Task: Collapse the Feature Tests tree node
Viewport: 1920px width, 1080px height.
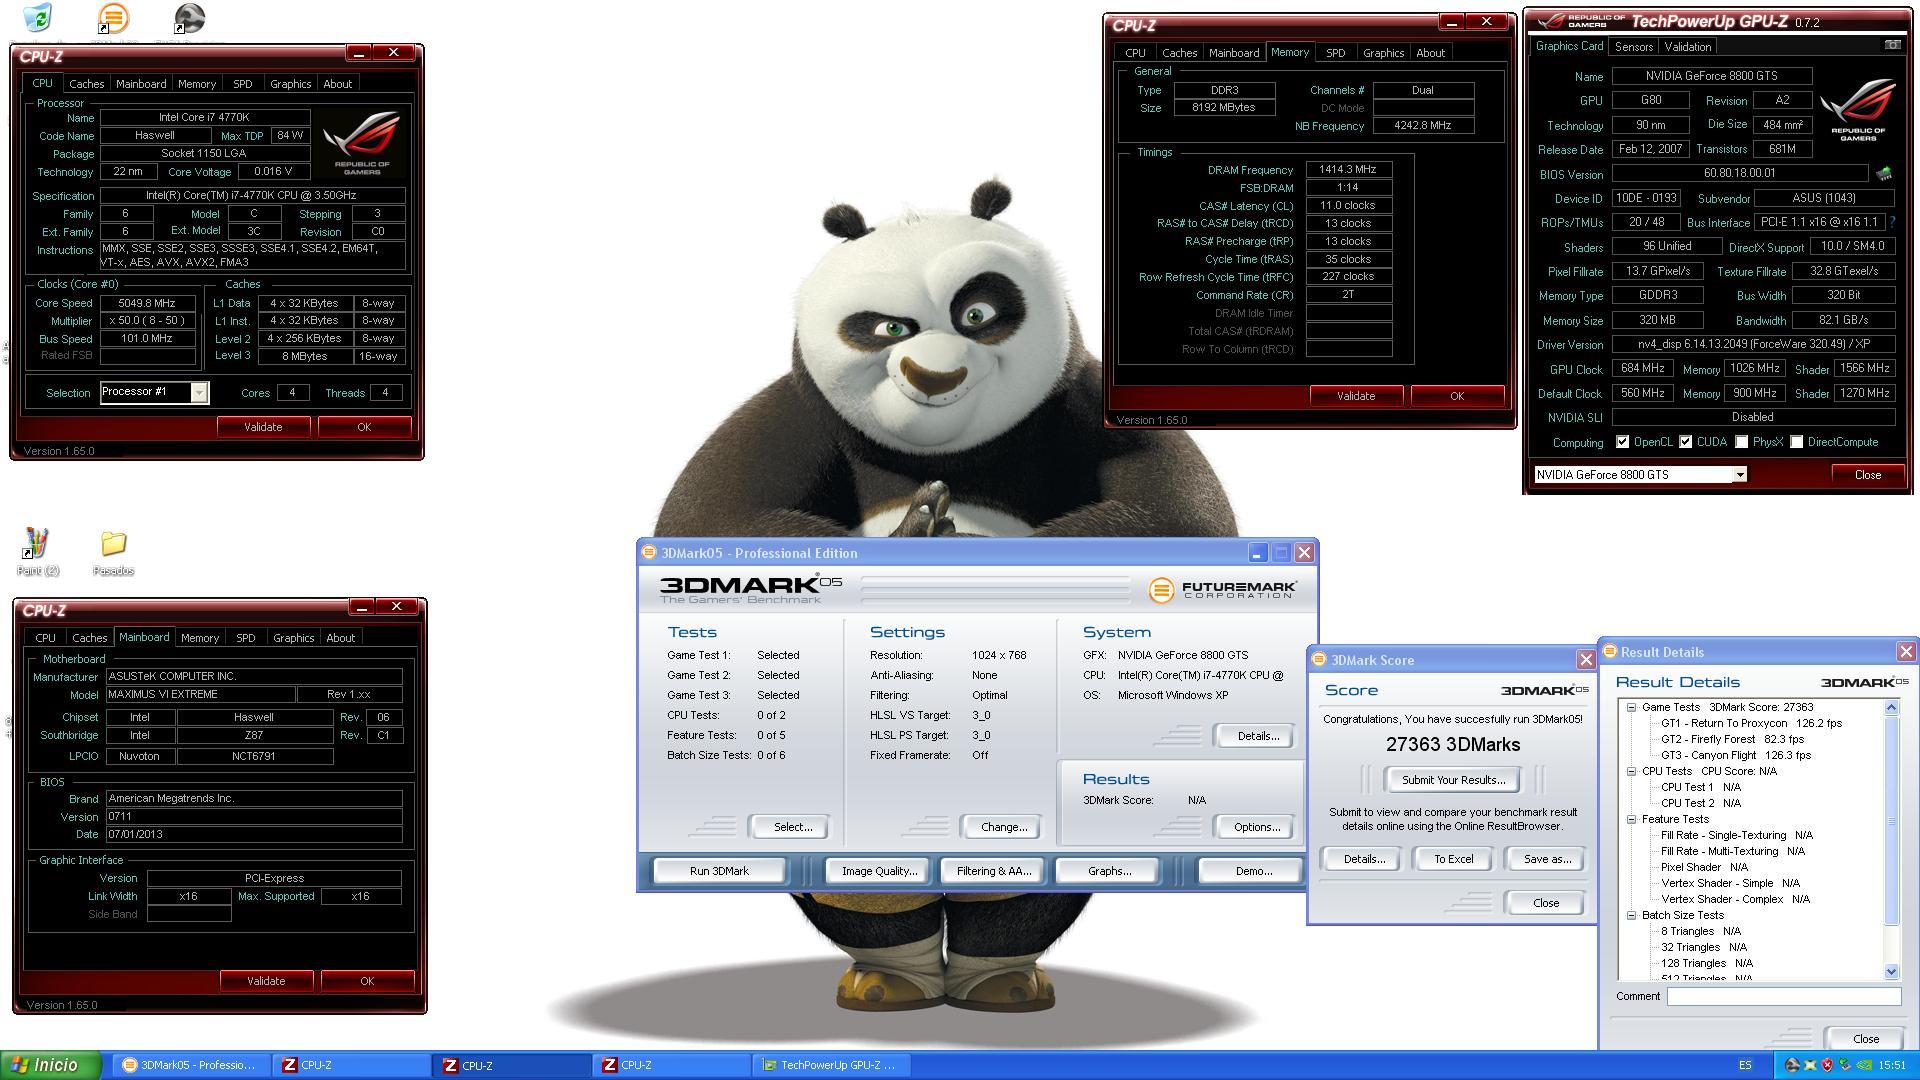Action: click(1631, 819)
